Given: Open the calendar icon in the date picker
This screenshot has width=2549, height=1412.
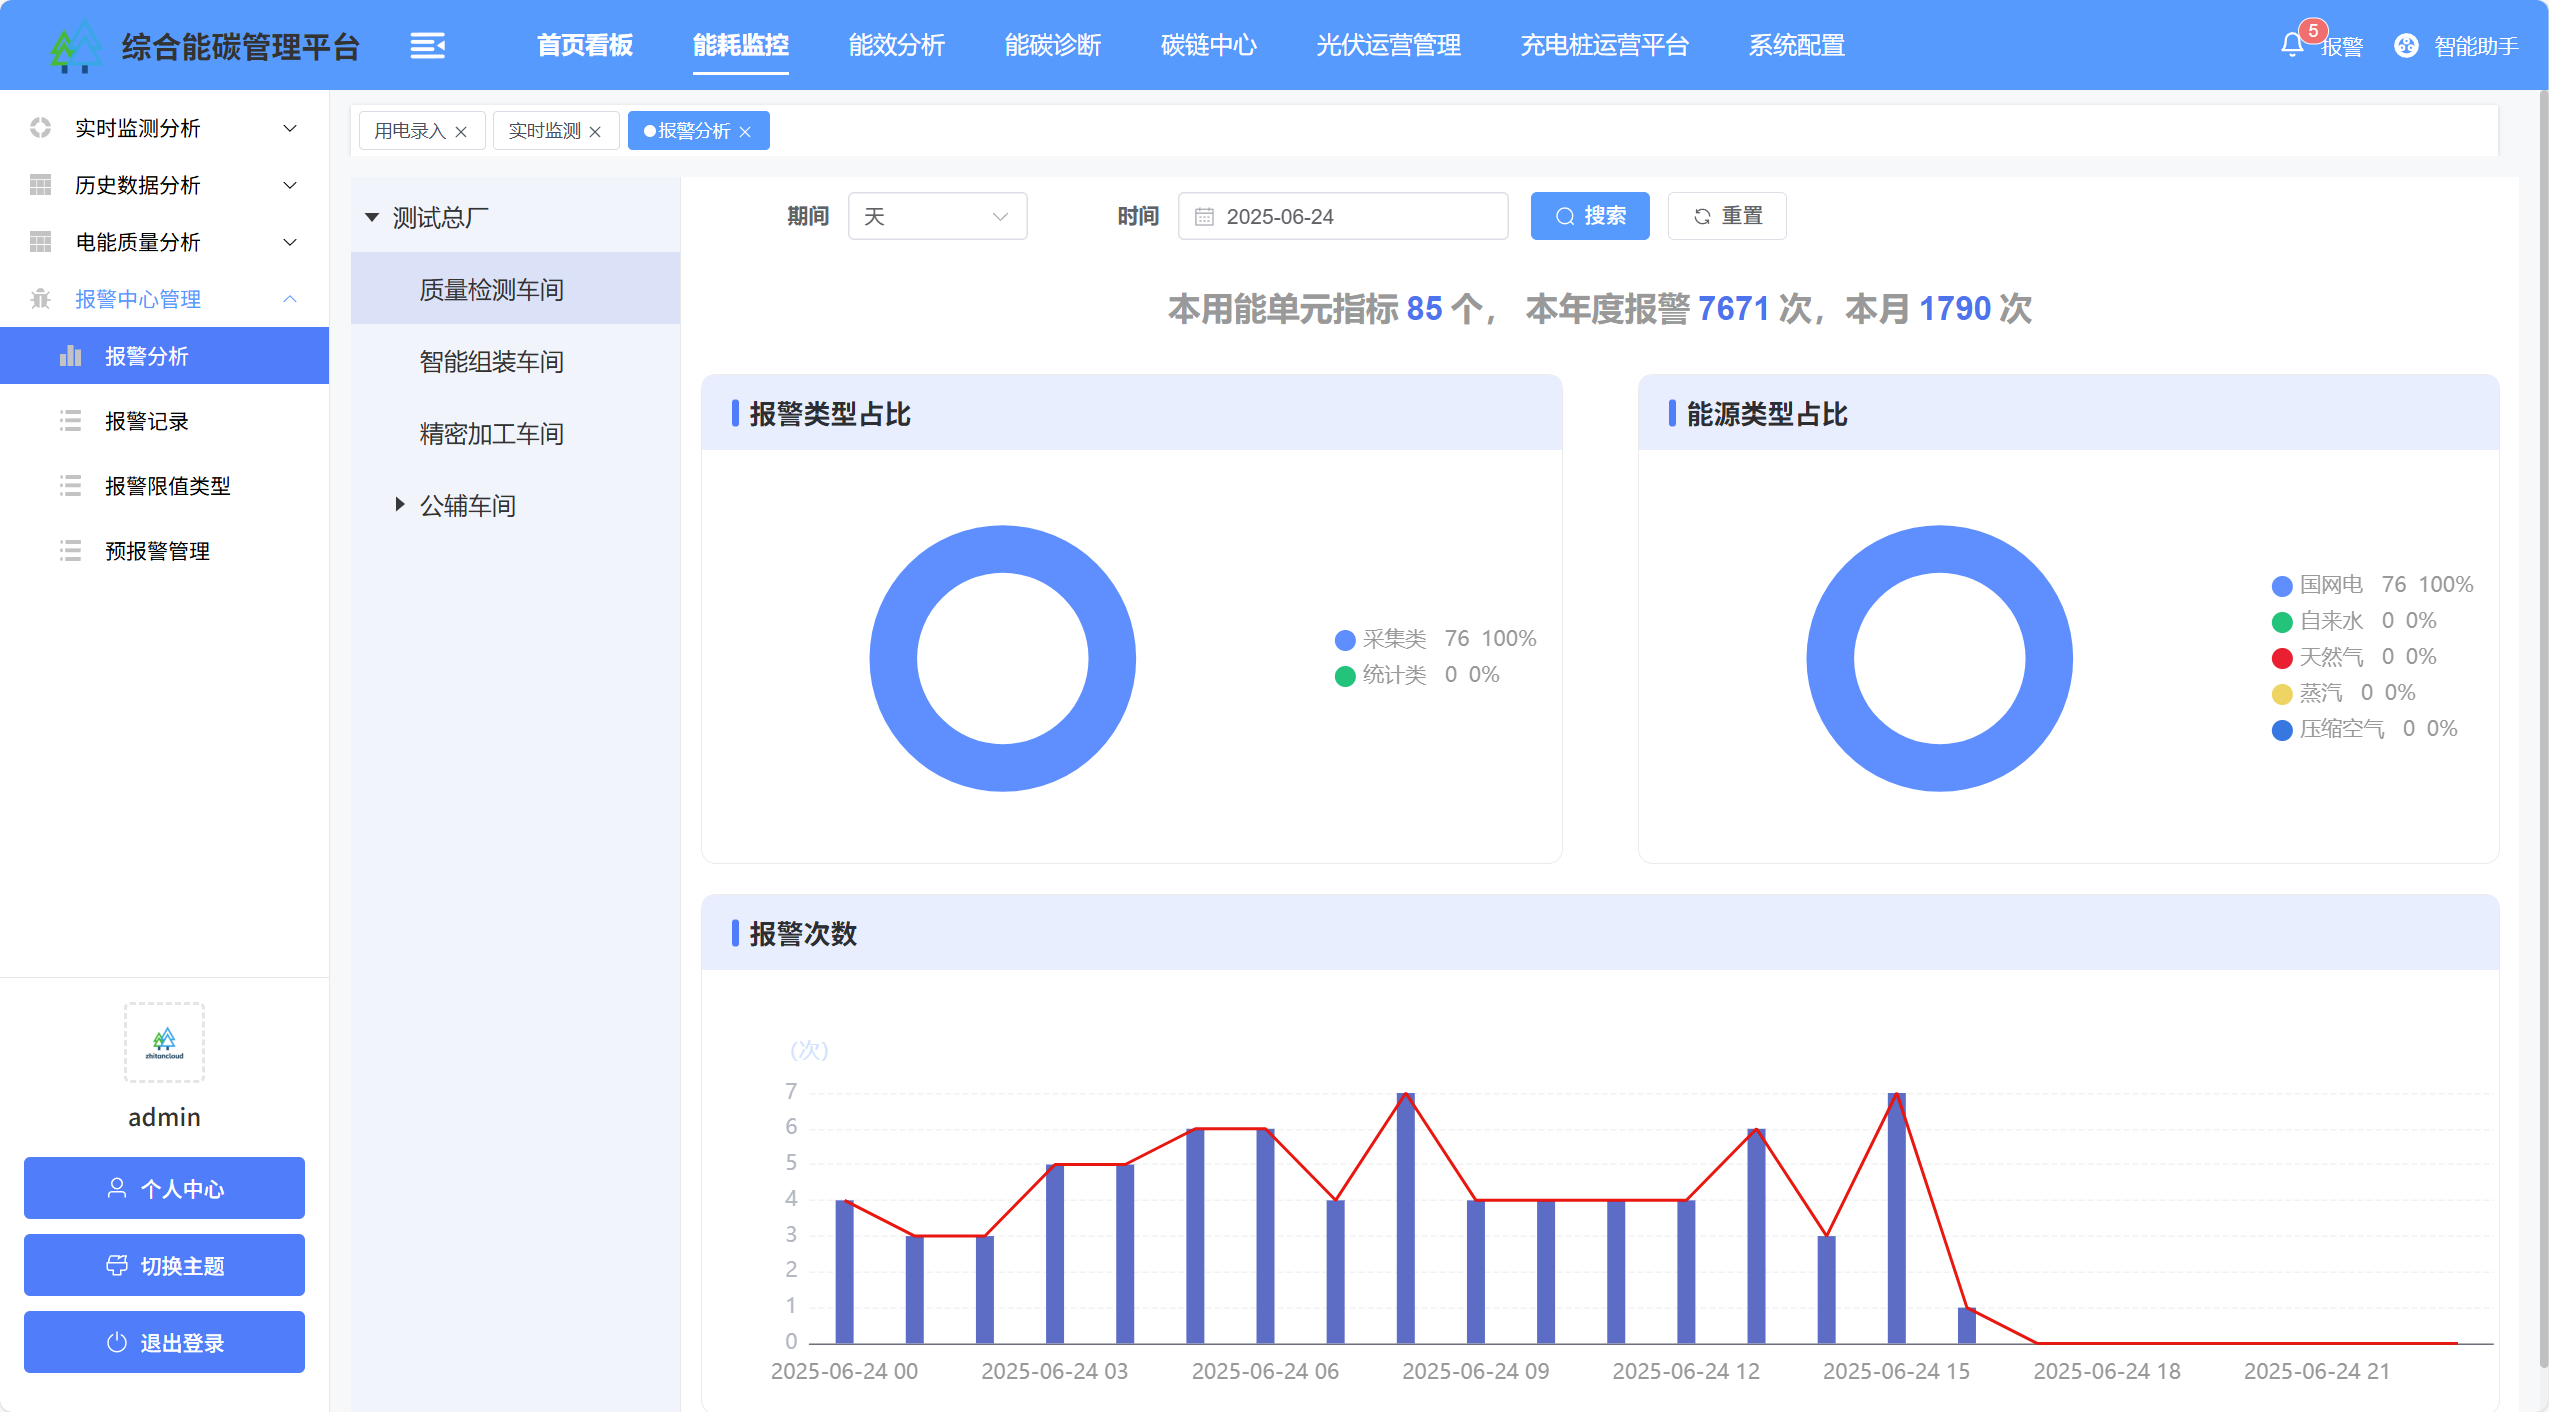Looking at the screenshot, I should pyautogui.click(x=1206, y=216).
